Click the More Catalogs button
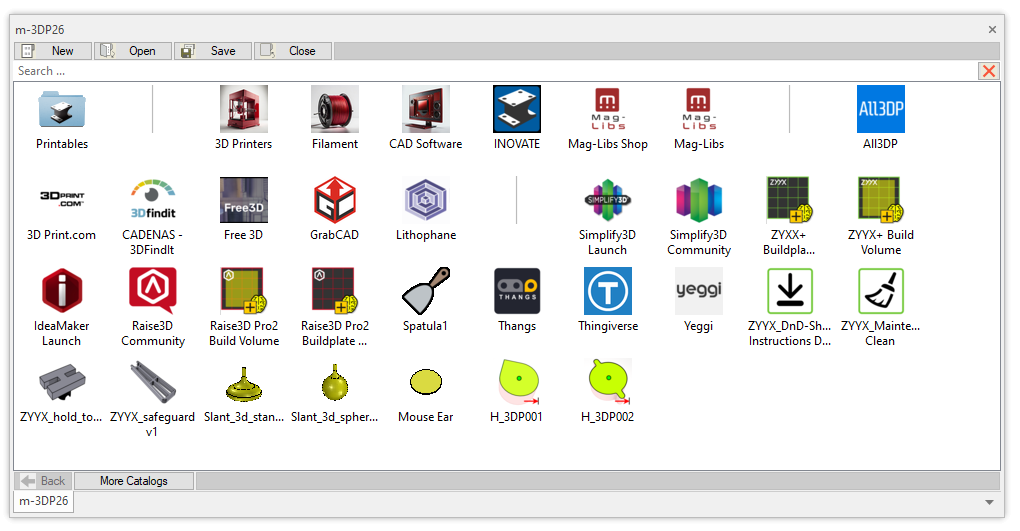Image resolution: width=1020 pixels, height=531 pixels. [134, 481]
